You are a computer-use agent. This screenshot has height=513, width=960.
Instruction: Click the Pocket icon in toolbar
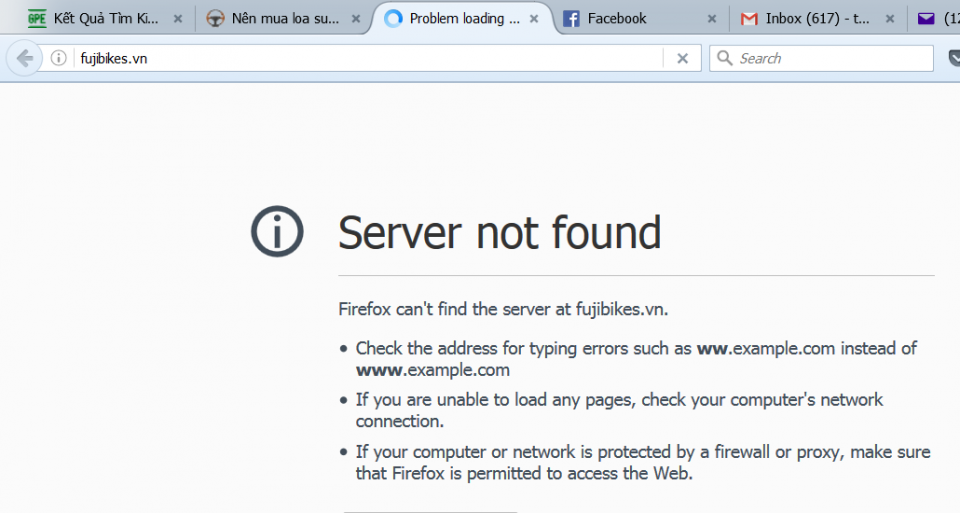(950, 58)
